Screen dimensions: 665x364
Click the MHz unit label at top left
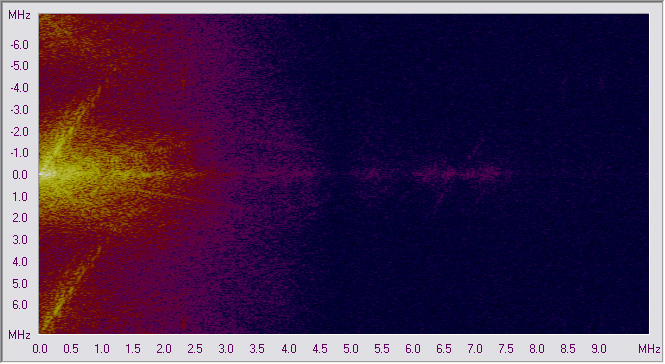pyautogui.click(x=20, y=15)
